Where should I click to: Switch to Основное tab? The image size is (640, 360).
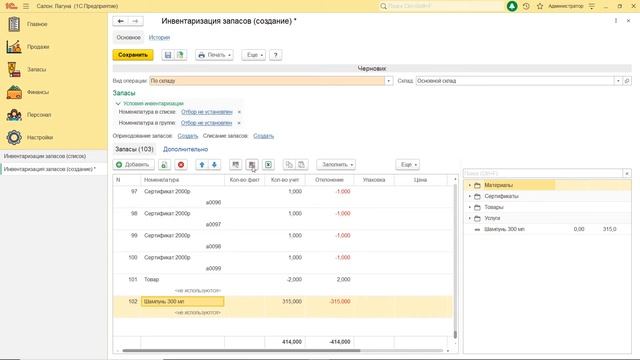[129, 38]
